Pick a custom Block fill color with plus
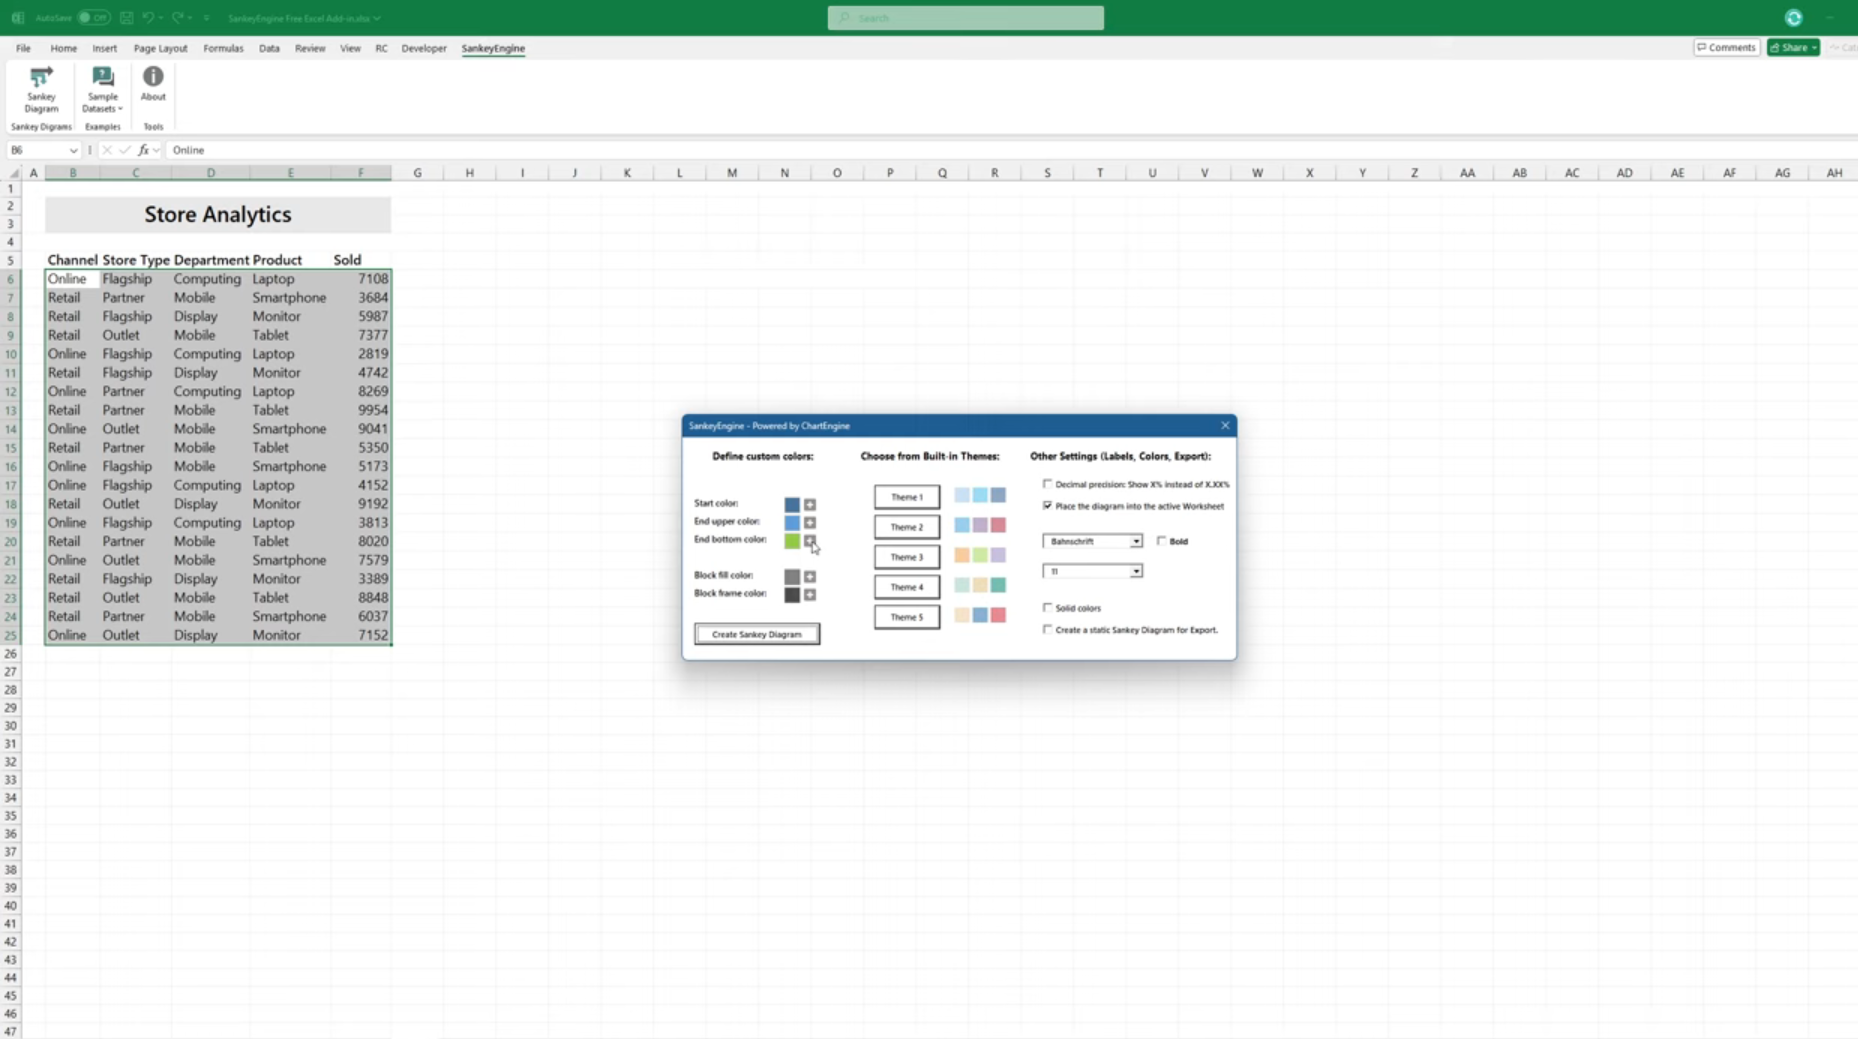The image size is (1858, 1039). coord(810,577)
